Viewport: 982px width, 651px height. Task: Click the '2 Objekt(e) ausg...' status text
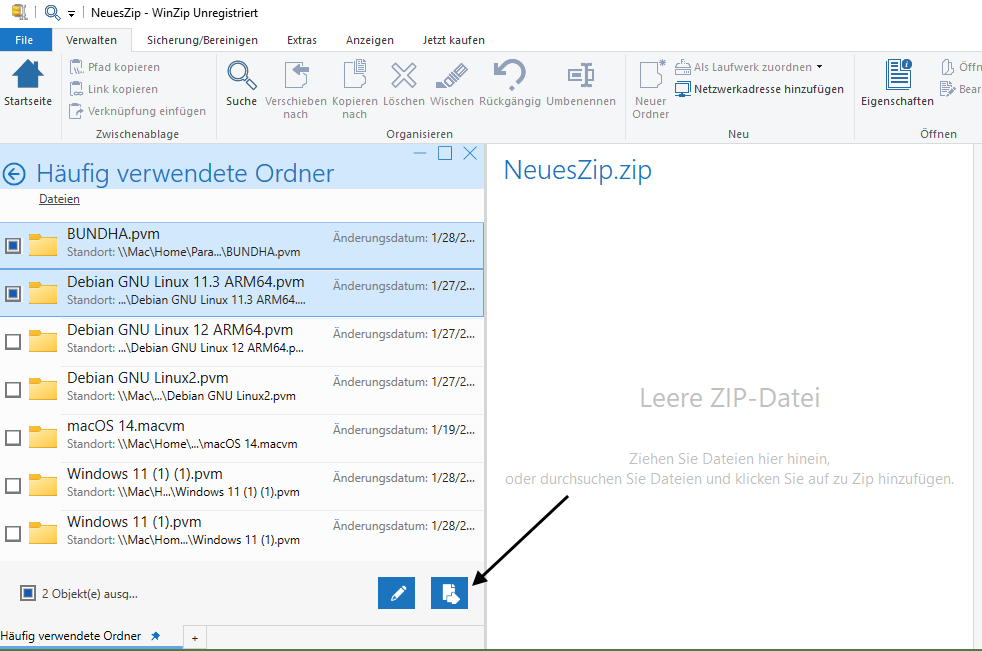pos(90,594)
